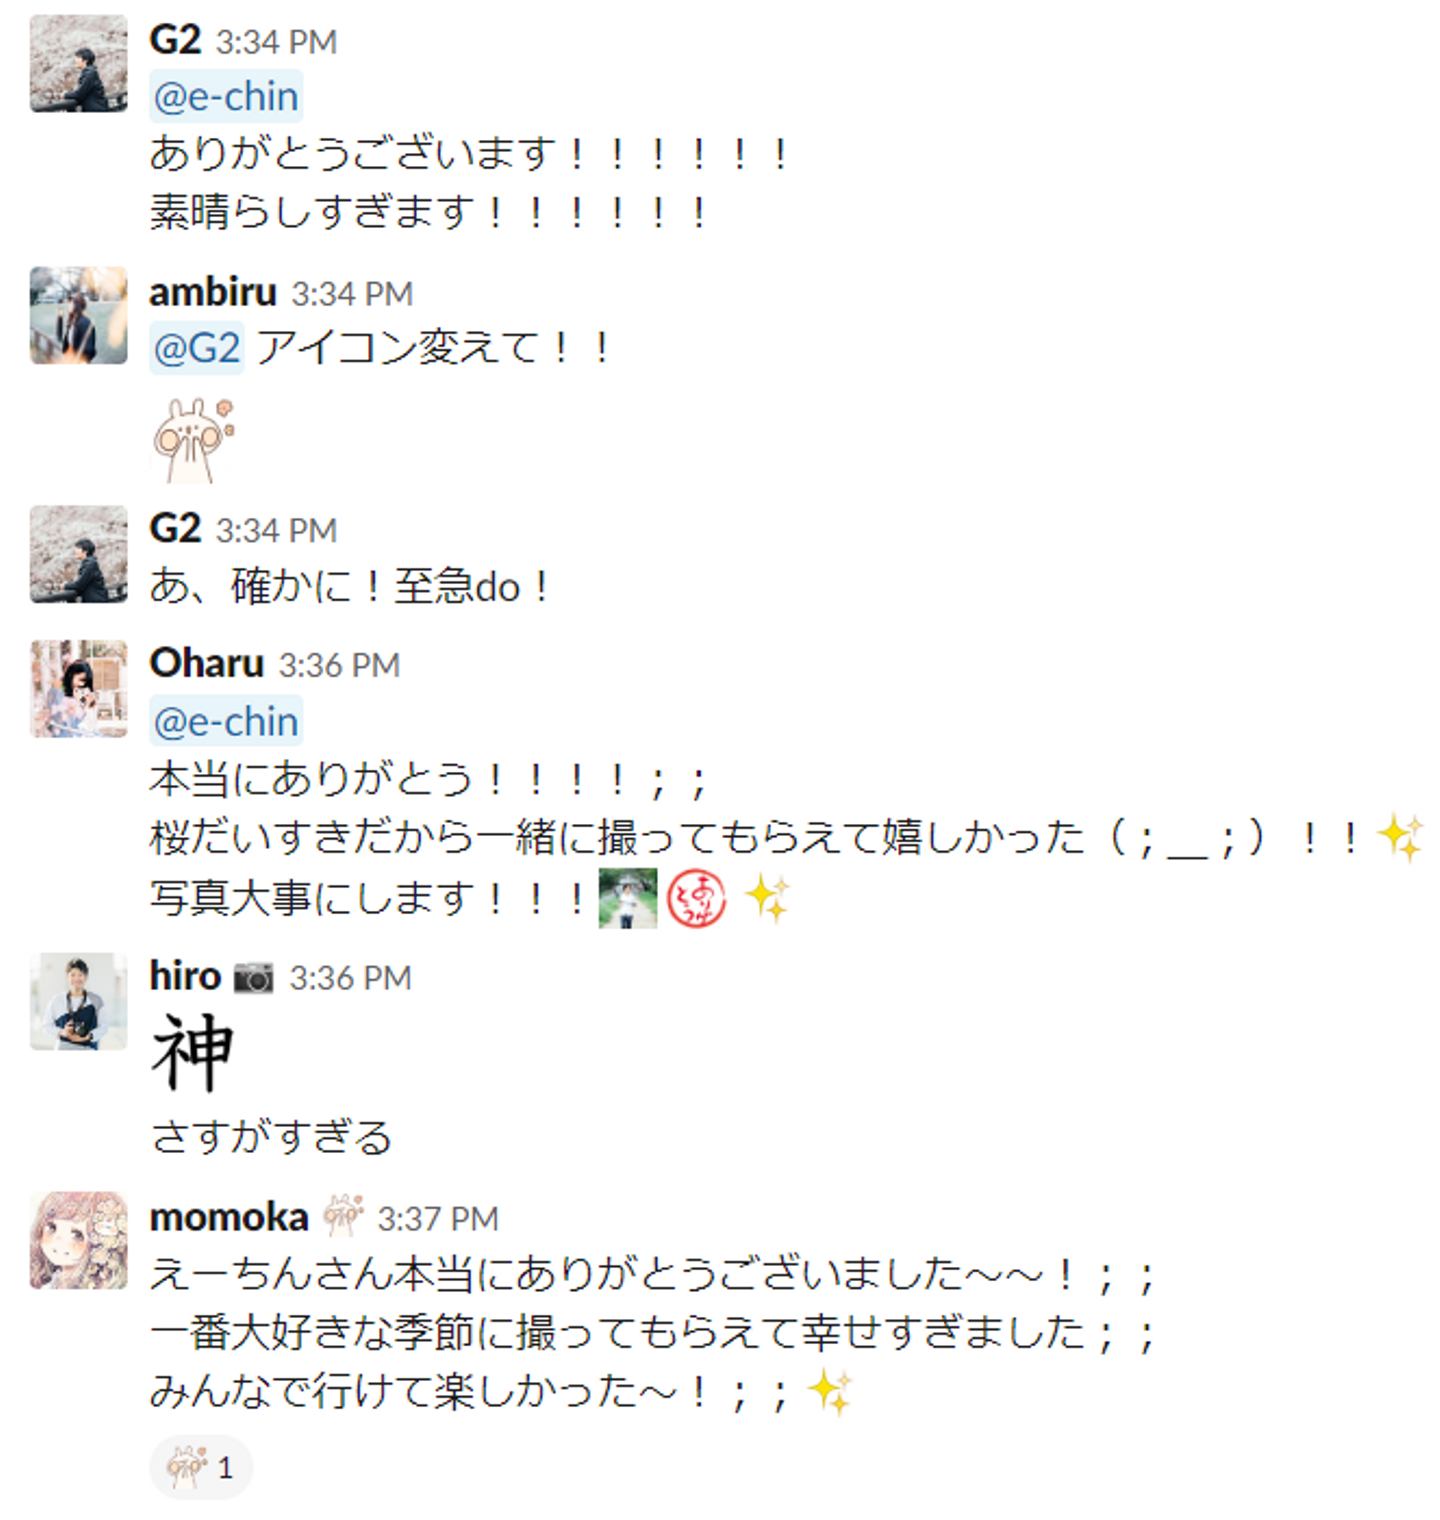The width and height of the screenshot is (1440, 1520).
Task: Open ambiru's profile avatar
Action: point(79,315)
